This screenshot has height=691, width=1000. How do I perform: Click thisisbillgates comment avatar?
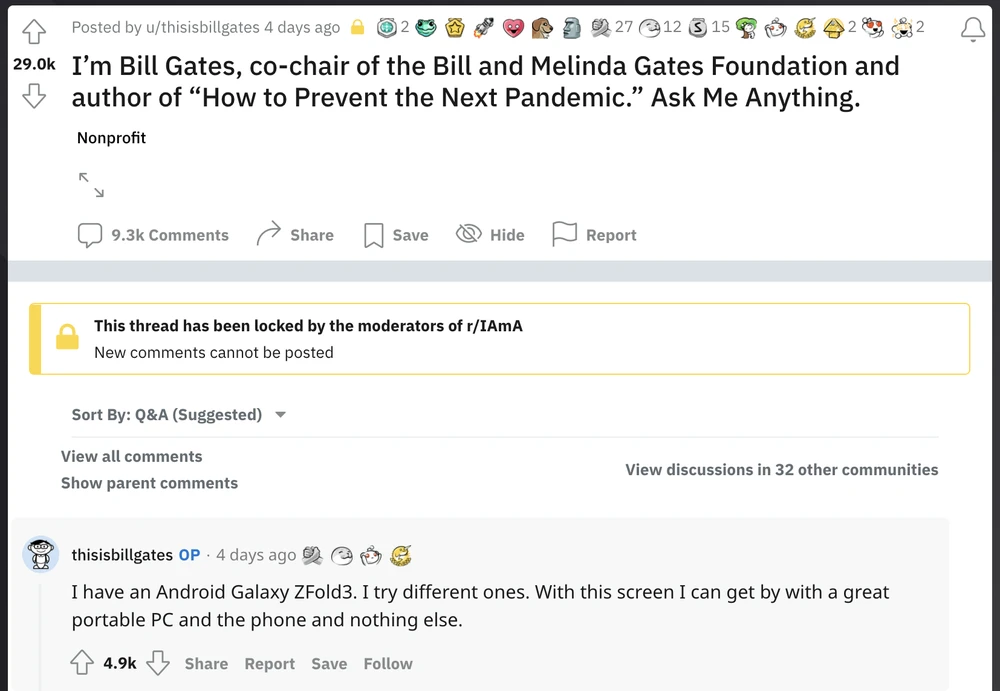[x=41, y=554]
